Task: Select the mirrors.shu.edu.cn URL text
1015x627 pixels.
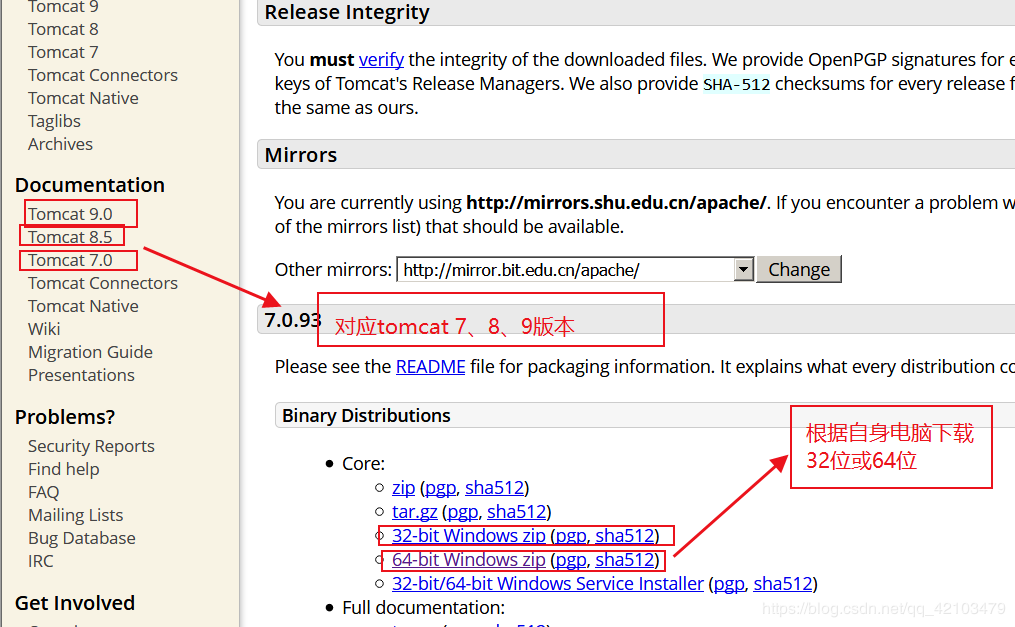Action: (616, 203)
